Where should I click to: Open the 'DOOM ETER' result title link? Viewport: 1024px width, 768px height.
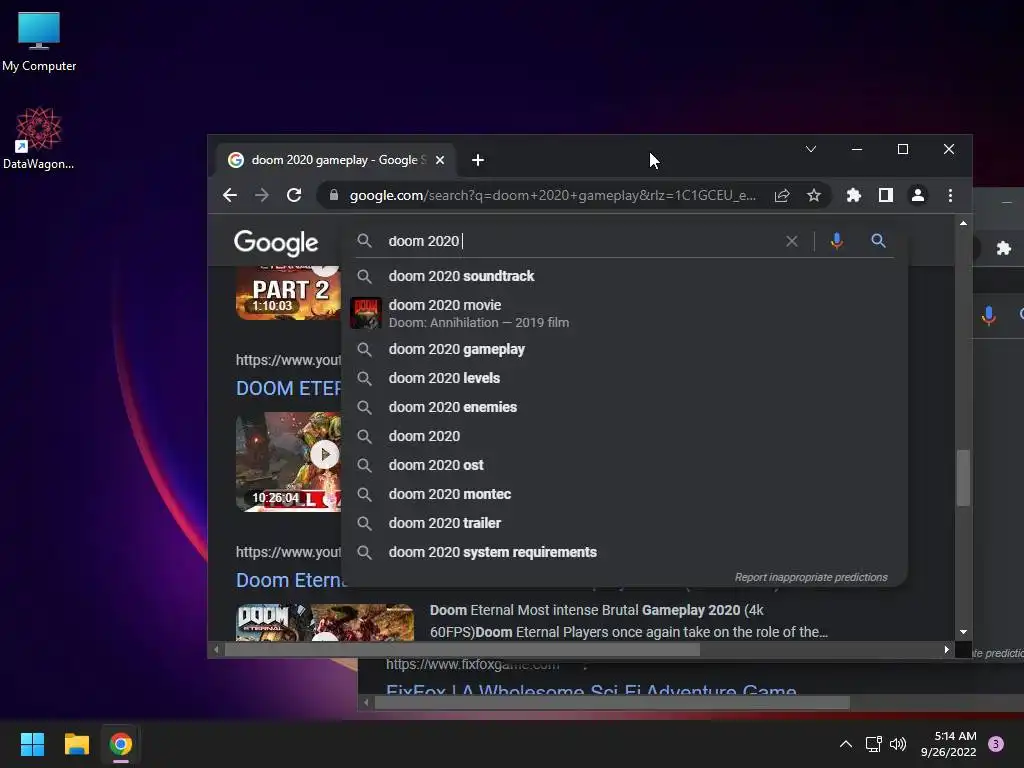(288, 389)
